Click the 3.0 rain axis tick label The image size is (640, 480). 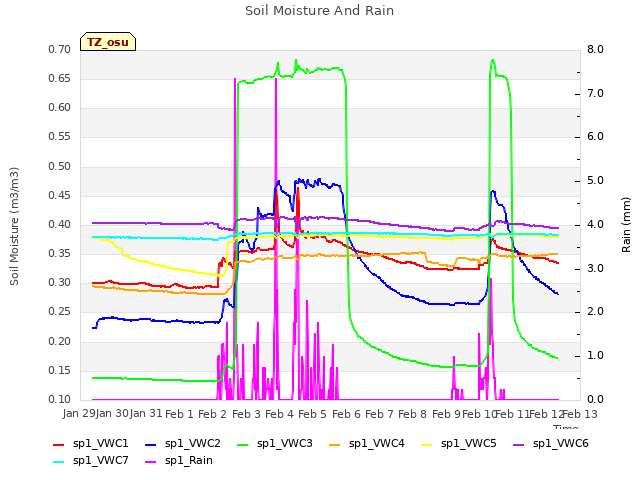click(595, 268)
